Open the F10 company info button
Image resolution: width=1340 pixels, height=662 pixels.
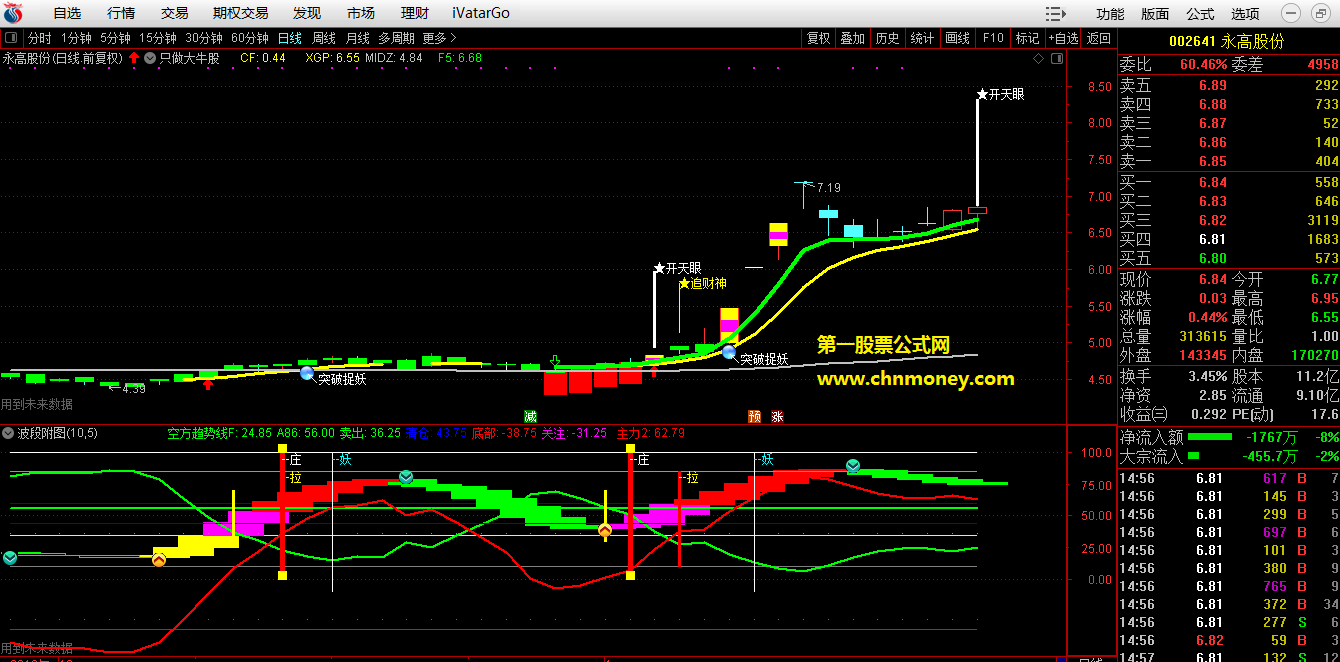tap(993, 38)
